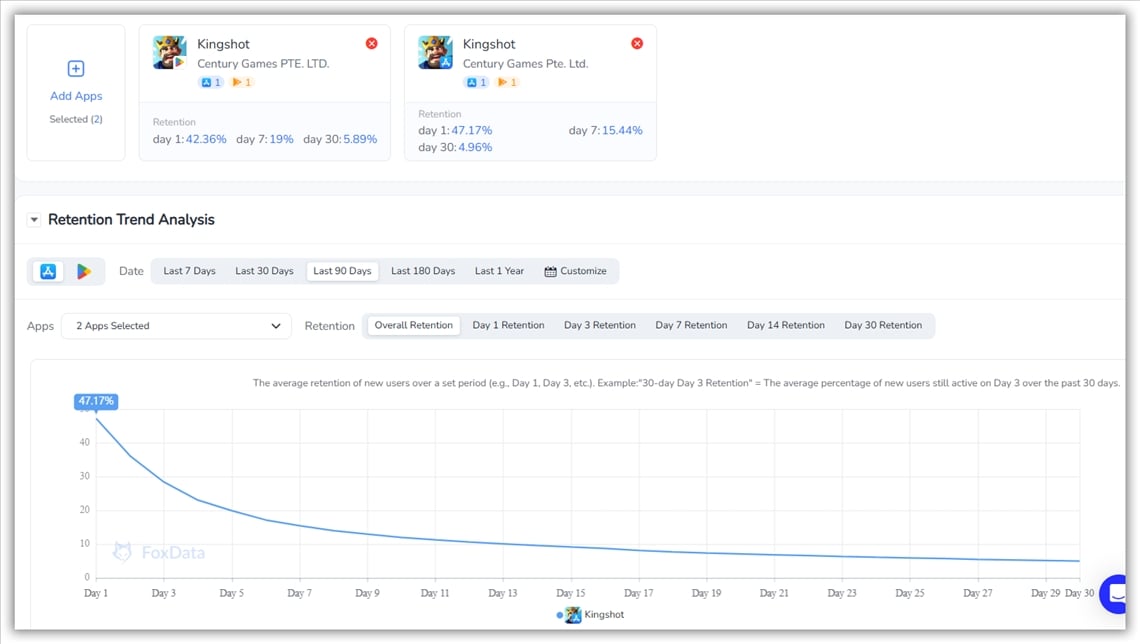Image resolution: width=1140 pixels, height=644 pixels.
Task: Switch to Day 7 Retention tab
Action: pos(690,324)
